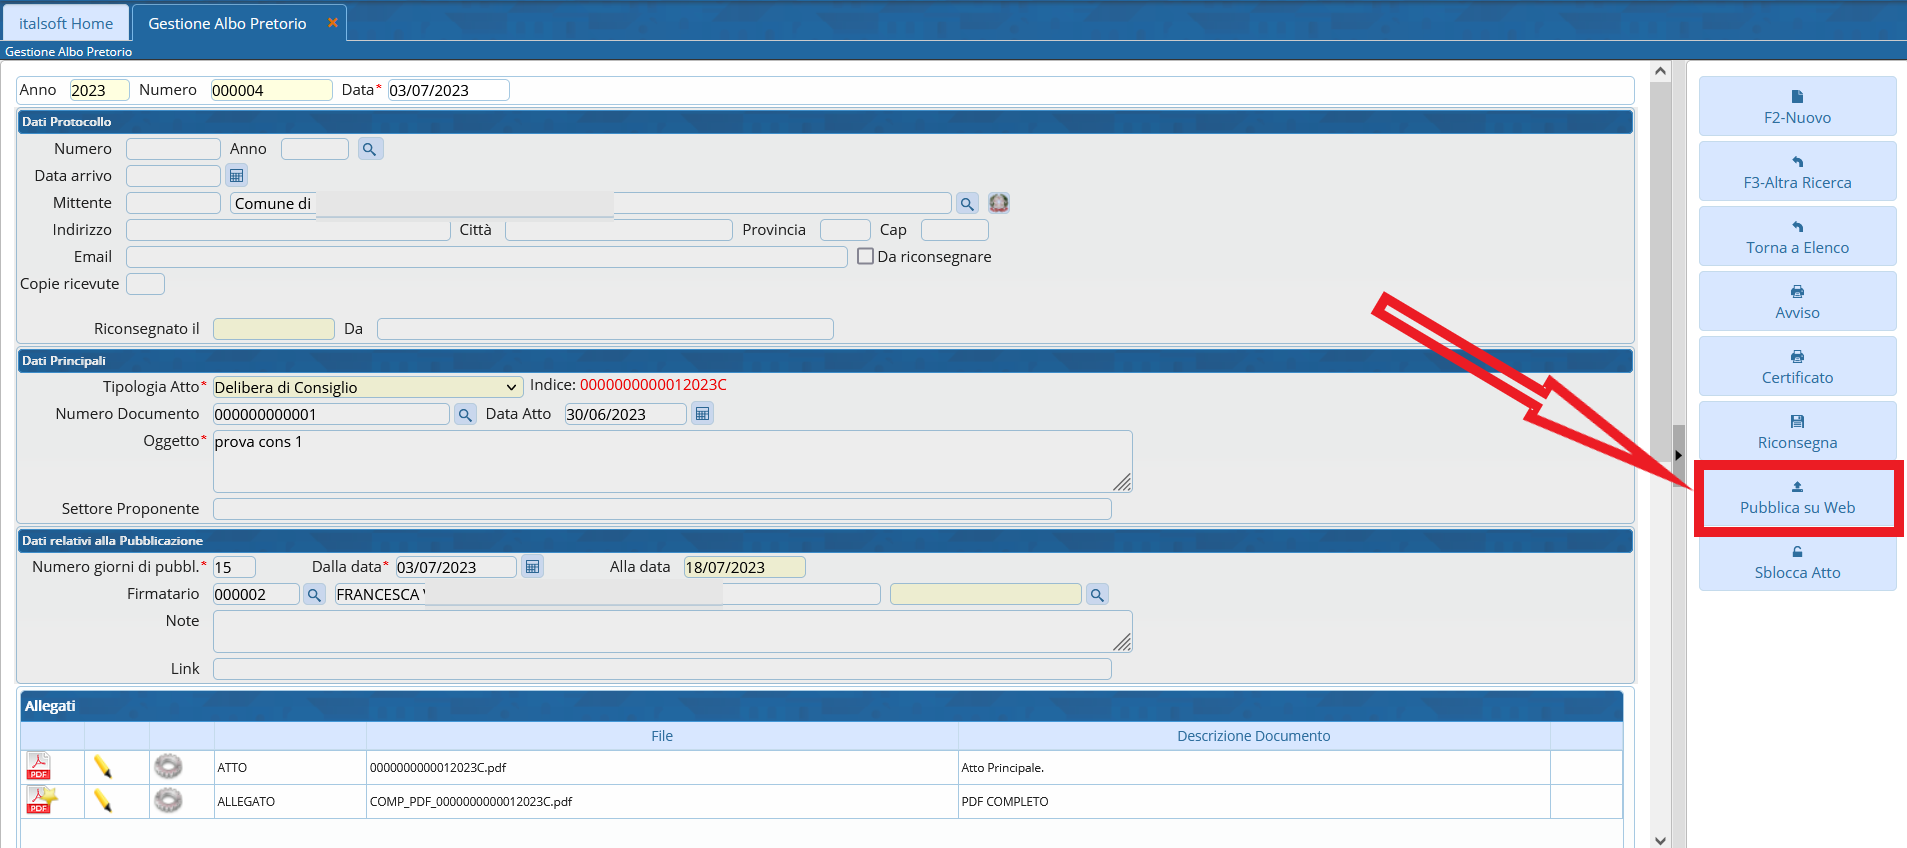Open the Data arrivo calendar picker

[236, 176]
